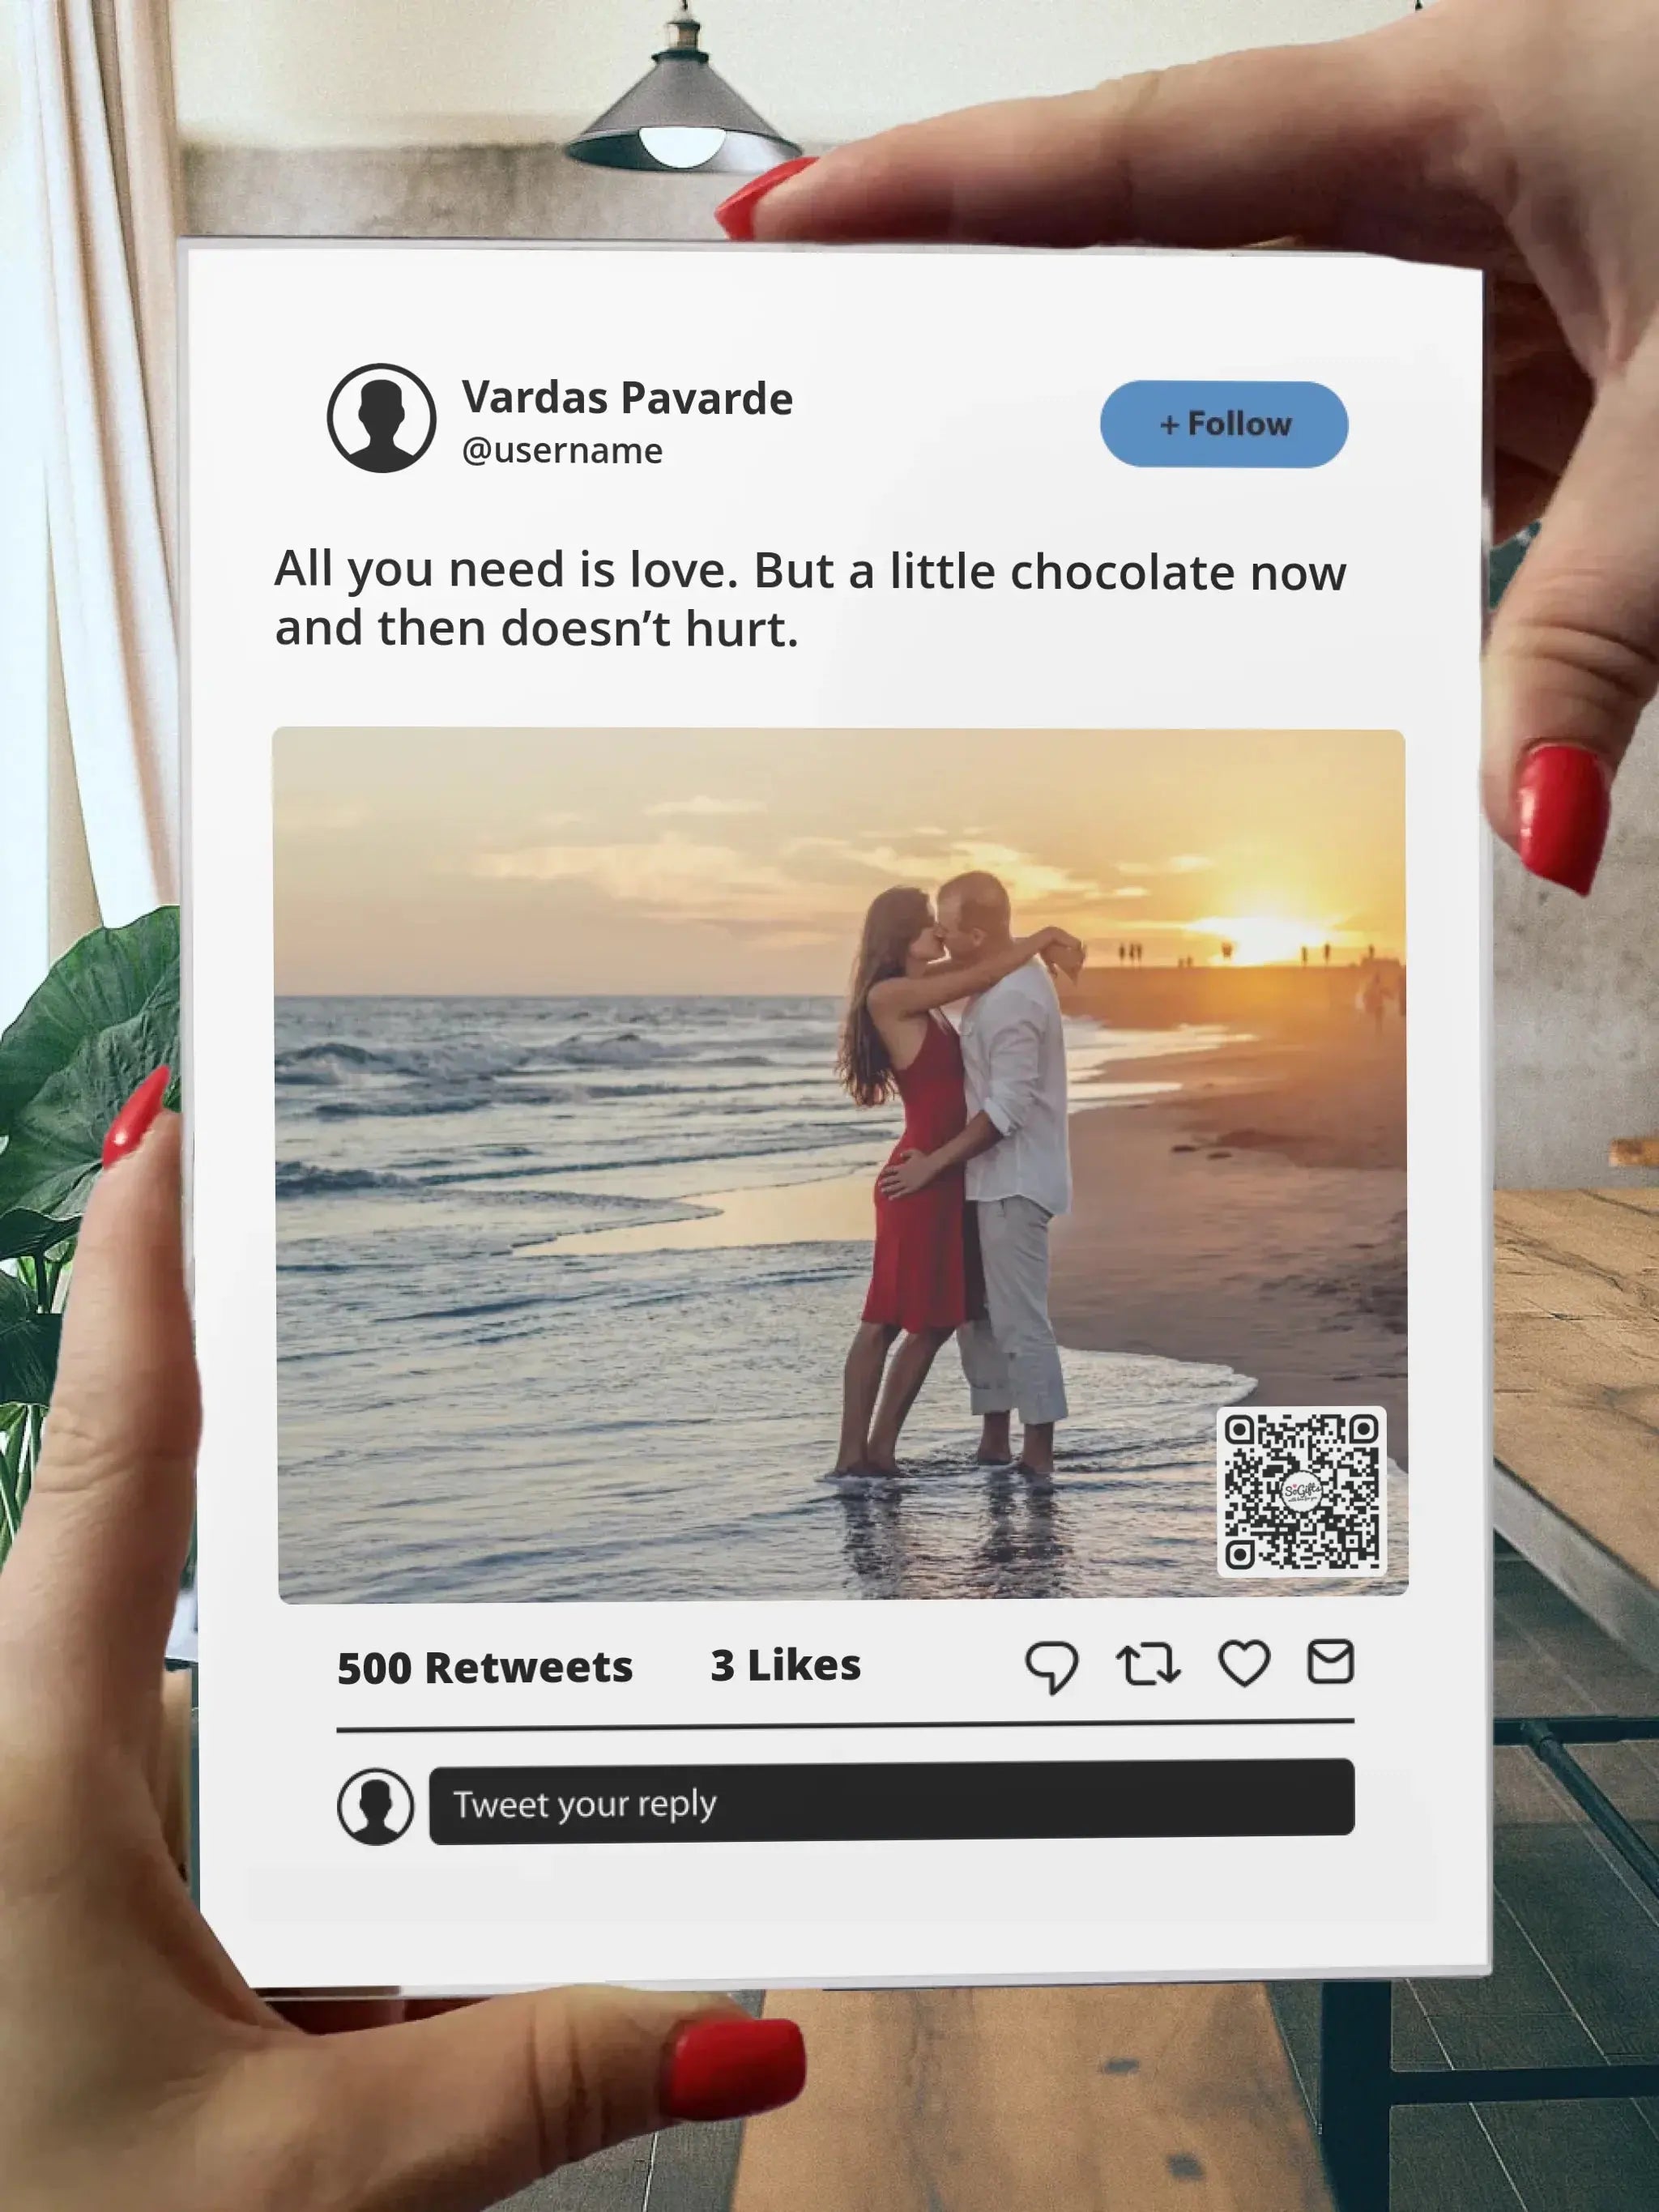Open the envelope message icon

pyautogui.click(x=1330, y=1662)
